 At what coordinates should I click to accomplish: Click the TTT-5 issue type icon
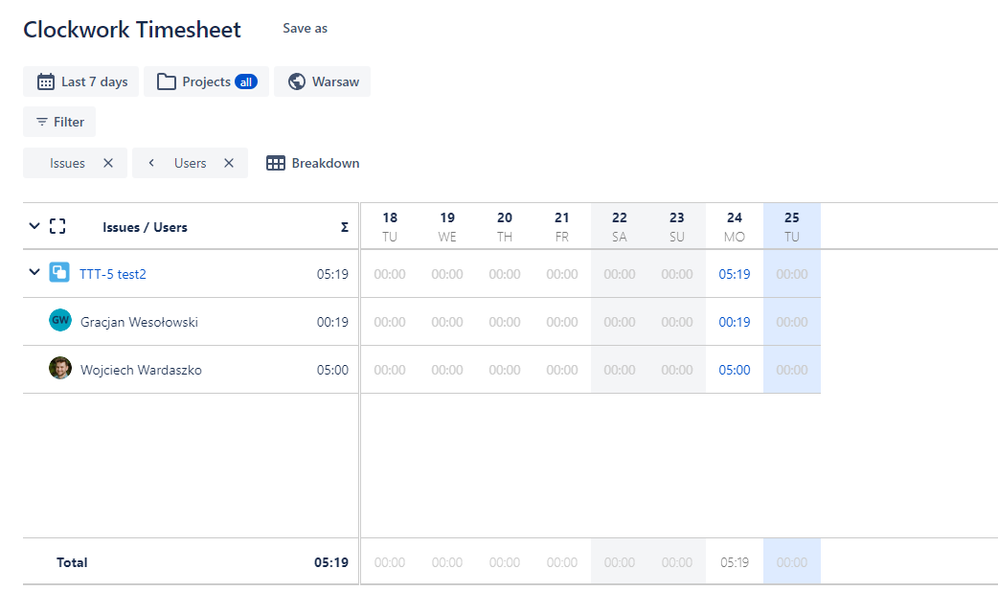[x=58, y=274]
